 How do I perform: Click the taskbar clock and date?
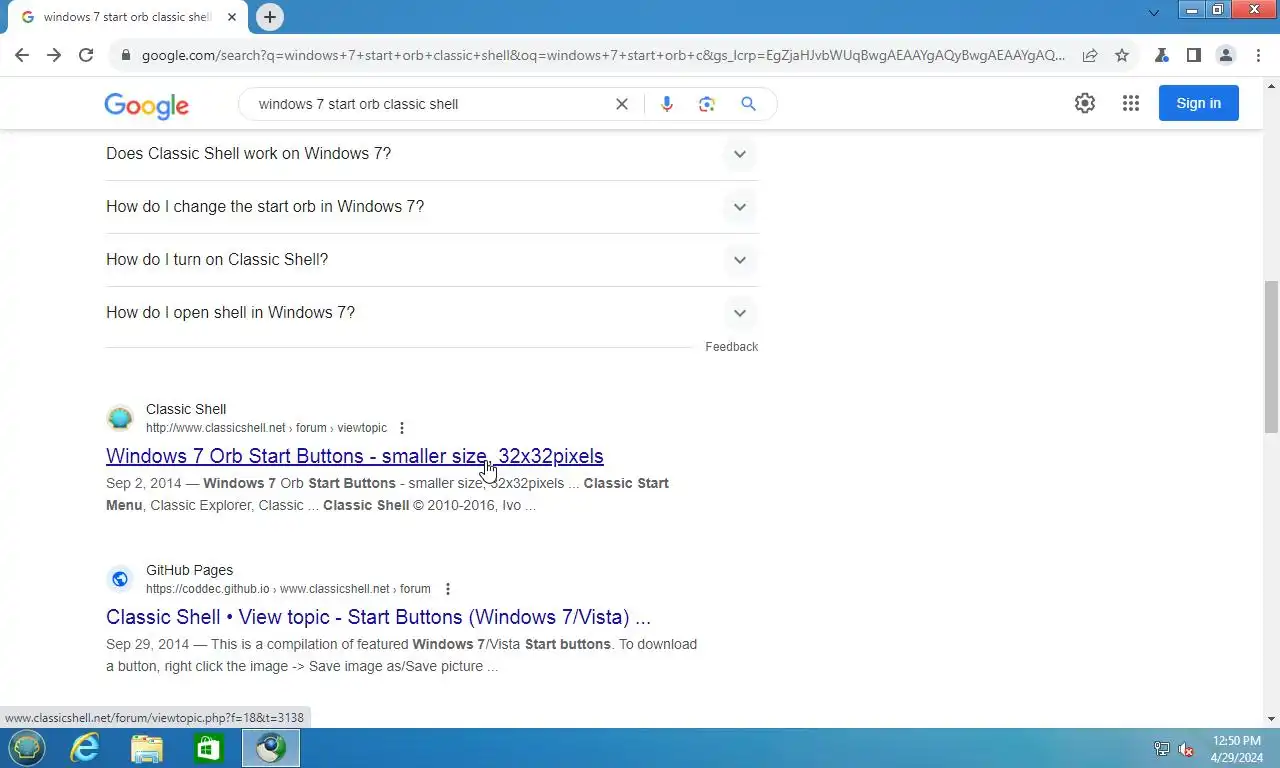pyautogui.click(x=1237, y=749)
